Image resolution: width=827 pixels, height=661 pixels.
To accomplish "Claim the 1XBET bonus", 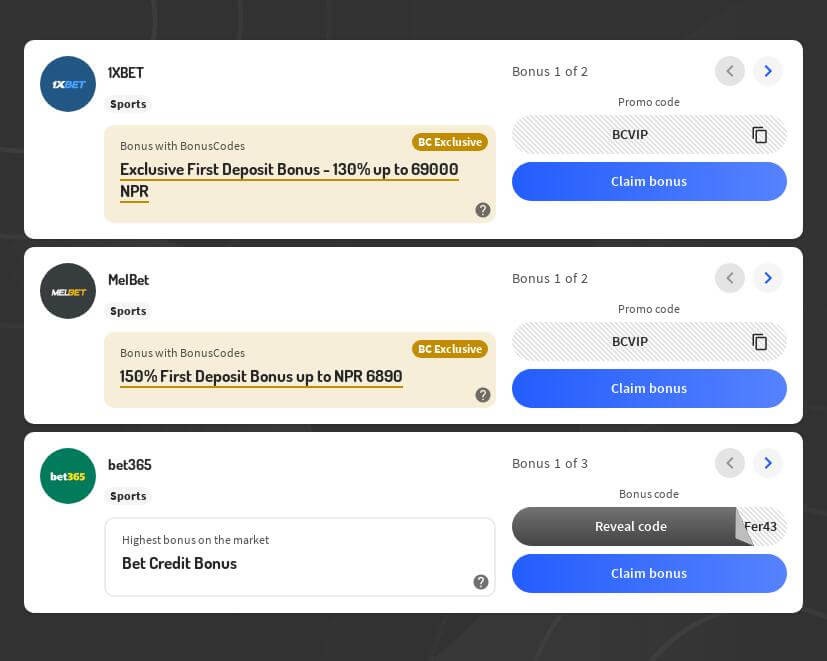I will coord(649,182).
